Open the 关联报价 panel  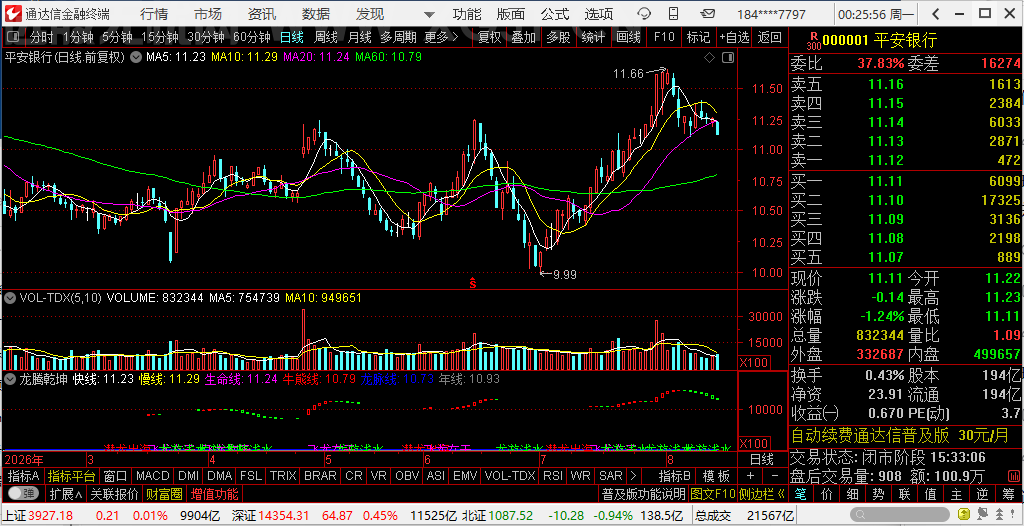(114, 493)
